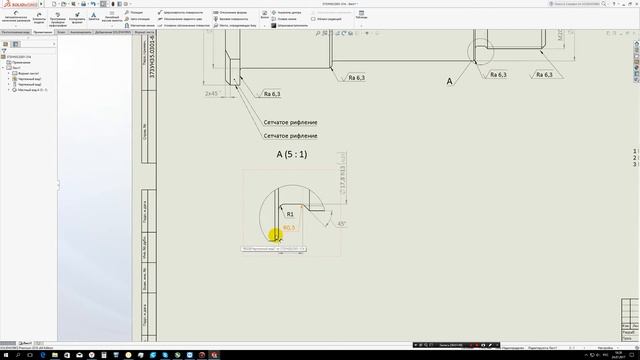Insert a Datum Target symbol
Image resolution: width=640 pixels, height=360 pixels.
(x=235, y=25)
